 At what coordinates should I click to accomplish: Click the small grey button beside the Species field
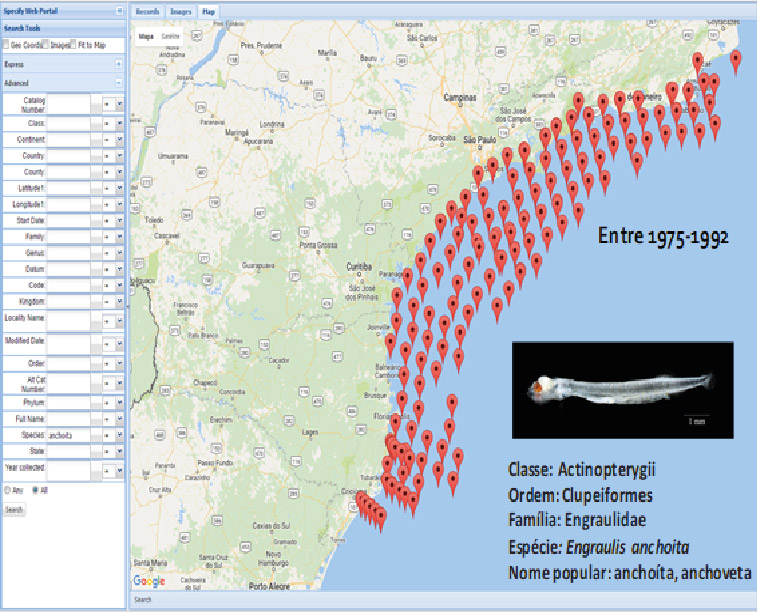96,435
